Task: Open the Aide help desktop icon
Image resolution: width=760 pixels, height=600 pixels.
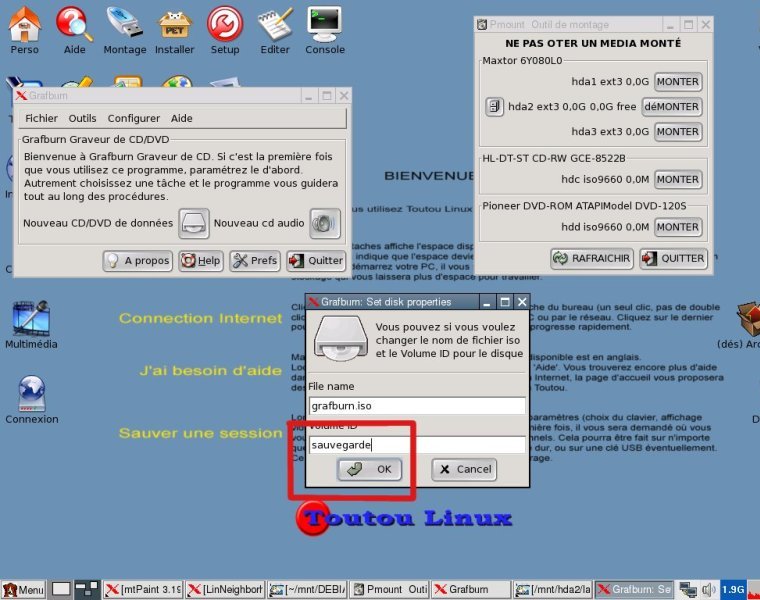Action: click(74, 24)
